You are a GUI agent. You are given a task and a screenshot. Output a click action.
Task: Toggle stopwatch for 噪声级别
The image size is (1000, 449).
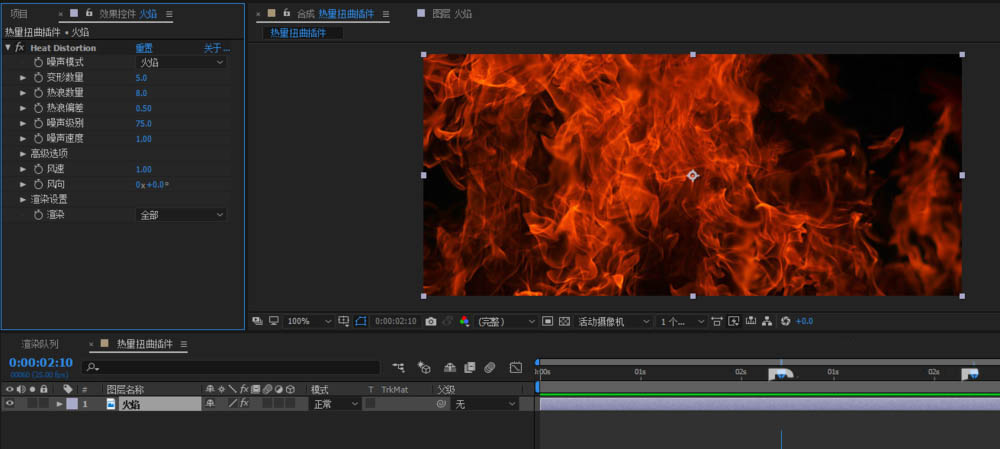point(38,123)
